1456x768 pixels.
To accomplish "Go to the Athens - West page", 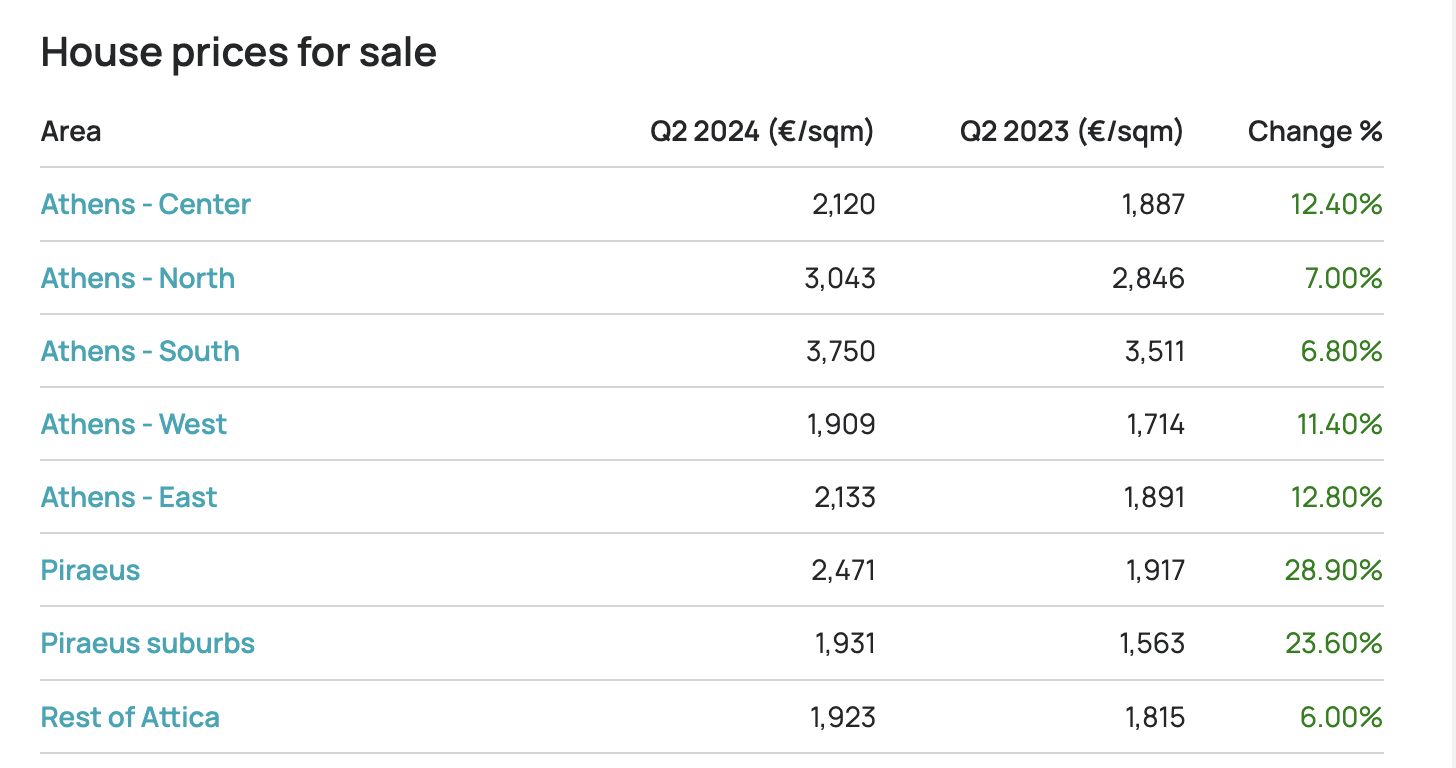I will (x=134, y=424).
